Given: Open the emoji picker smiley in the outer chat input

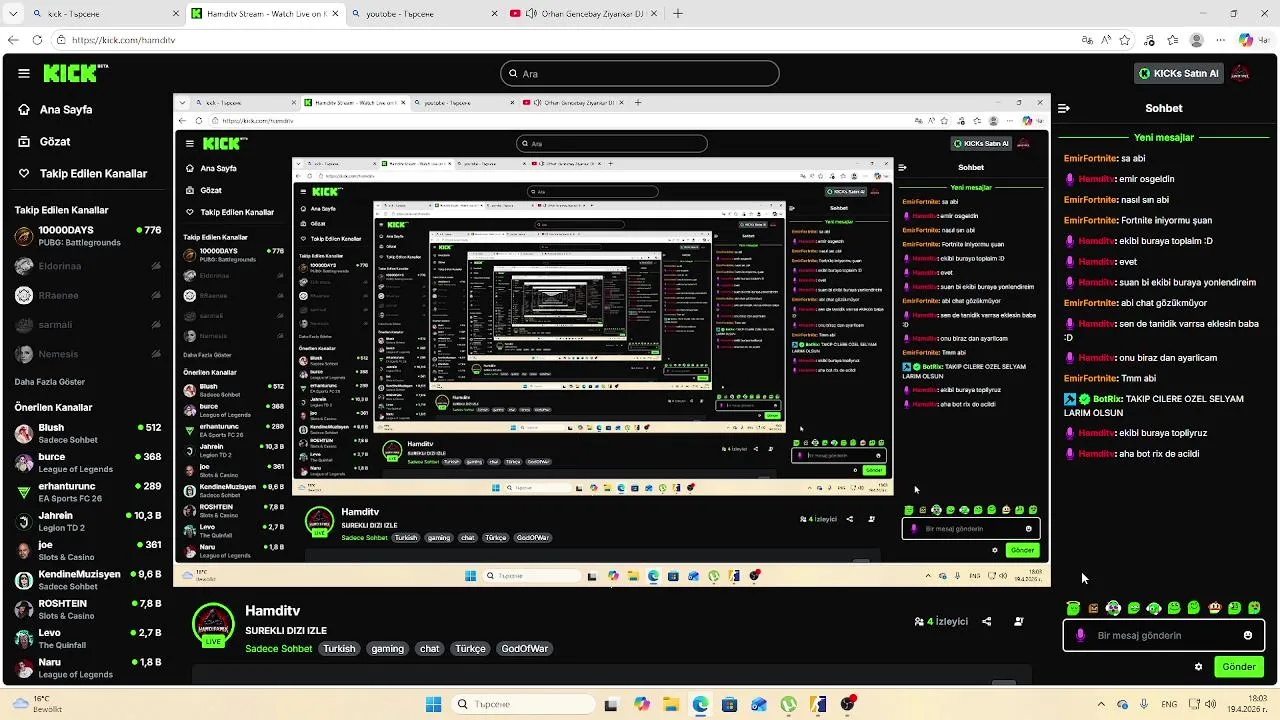Looking at the screenshot, I should (1248, 635).
